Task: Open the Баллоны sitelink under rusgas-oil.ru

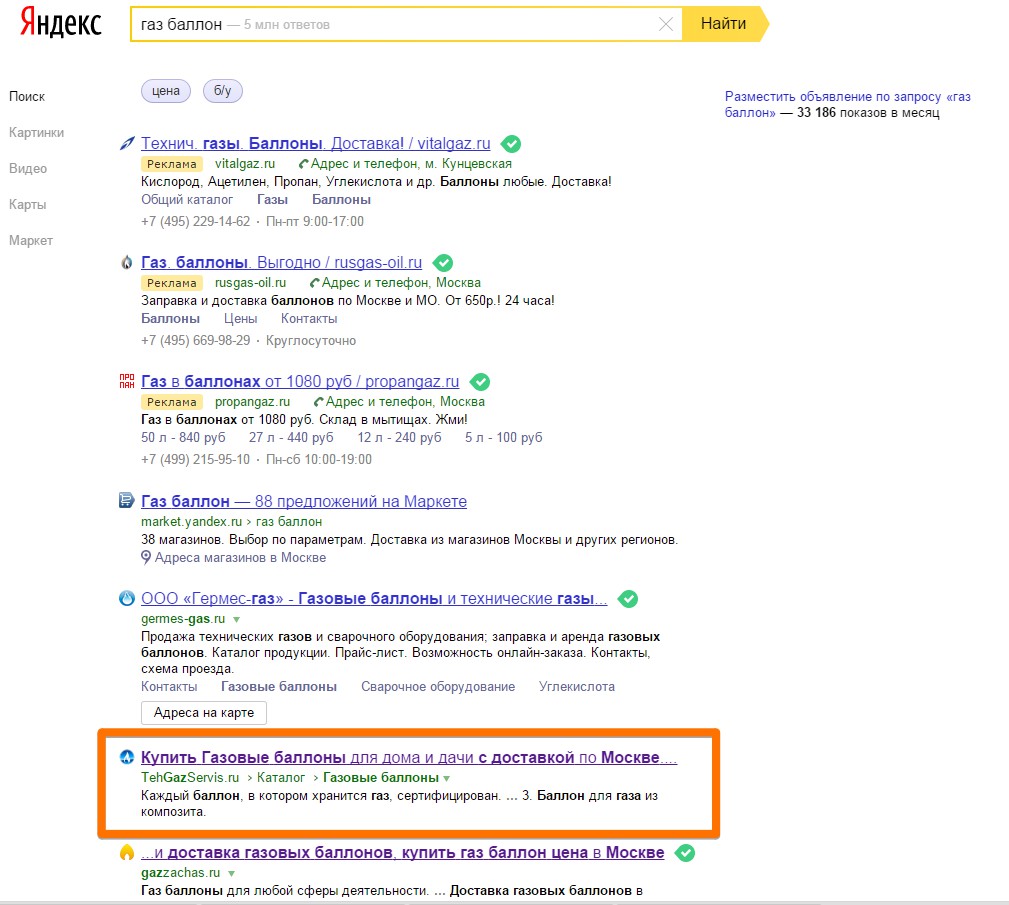Action: click(x=171, y=319)
